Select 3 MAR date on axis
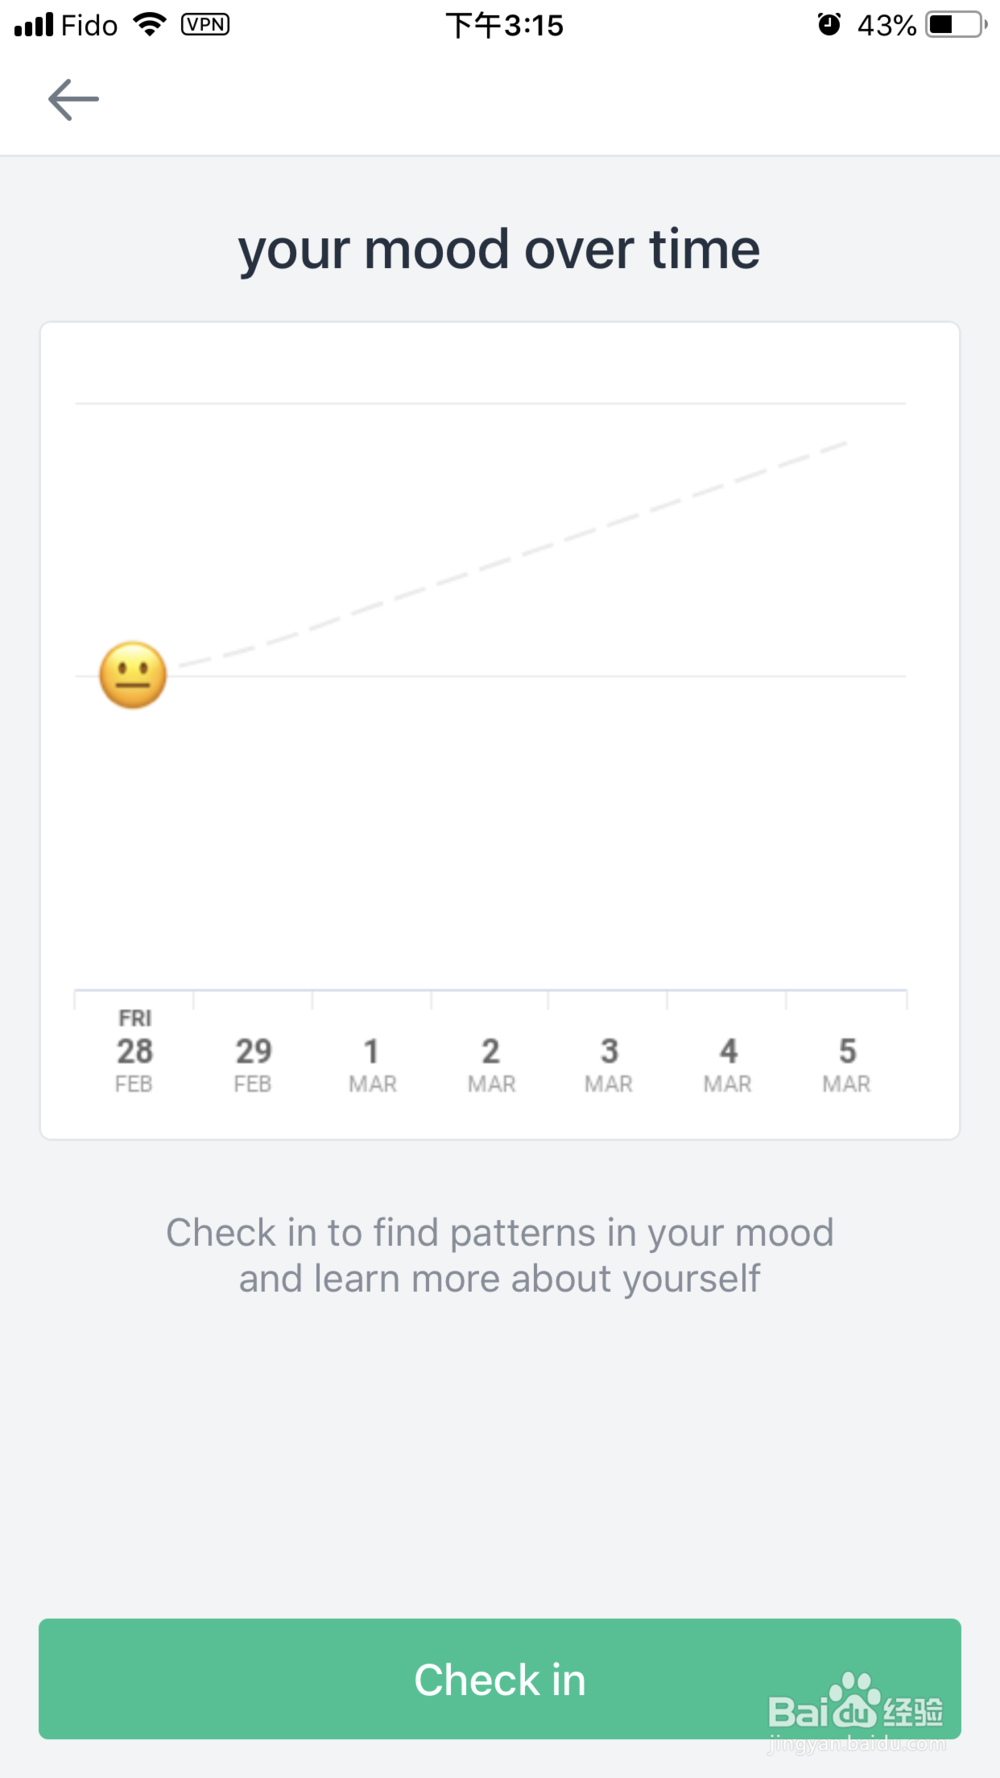Viewport: 1000px width, 1778px height. [609, 1064]
